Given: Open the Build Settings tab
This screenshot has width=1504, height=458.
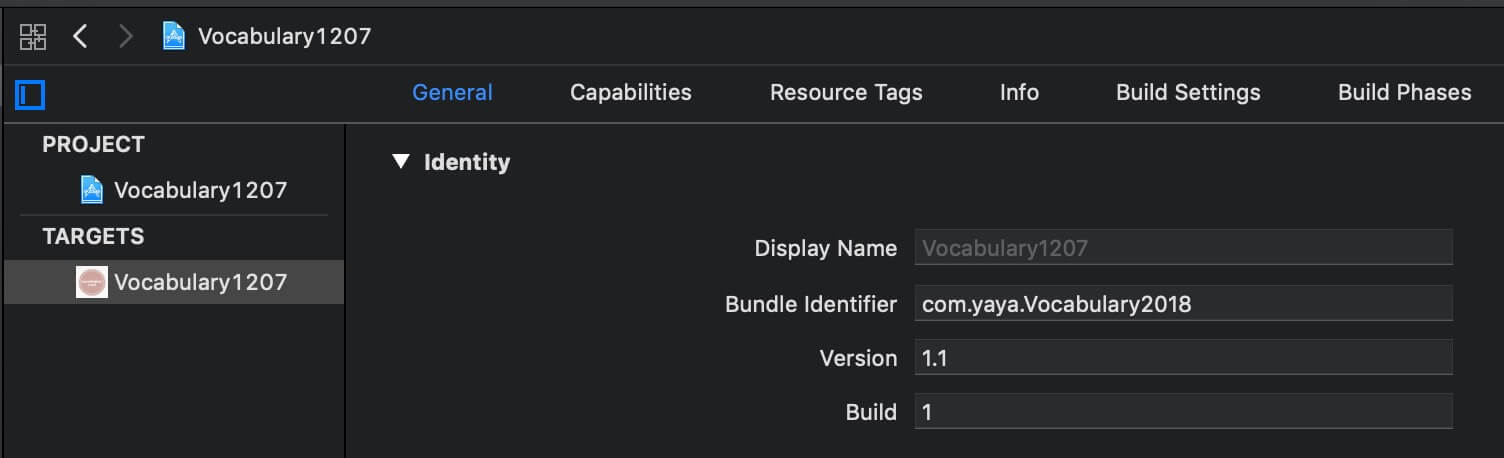Looking at the screenshot, I should pos(1188,92).
